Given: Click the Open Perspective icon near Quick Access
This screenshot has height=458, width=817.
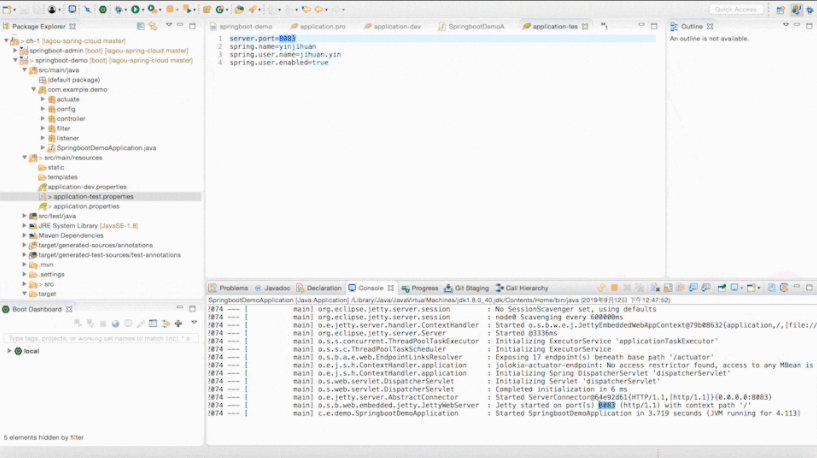Looking at the screenshot, I should [780, 9].
